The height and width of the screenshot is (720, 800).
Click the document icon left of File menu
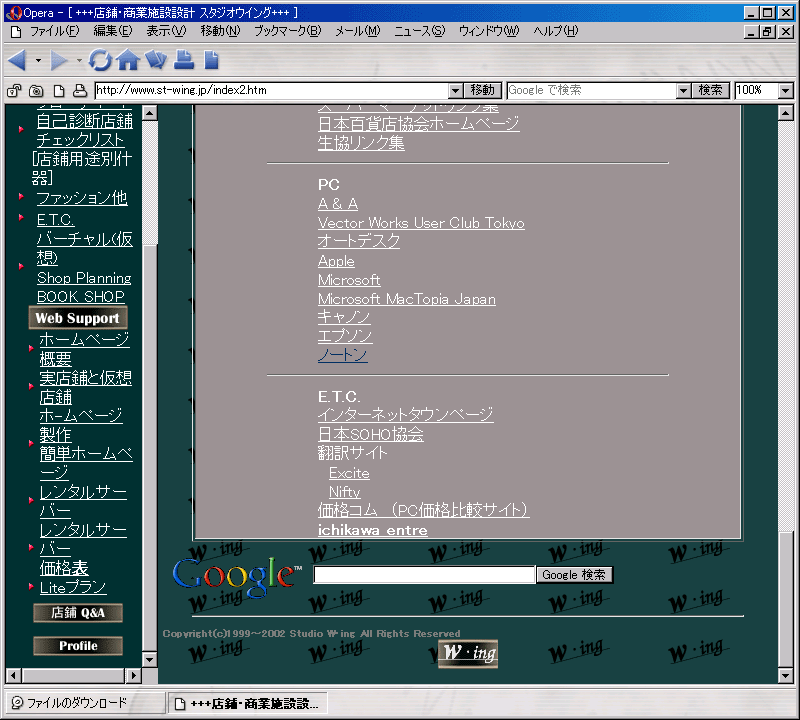(16, 32)
